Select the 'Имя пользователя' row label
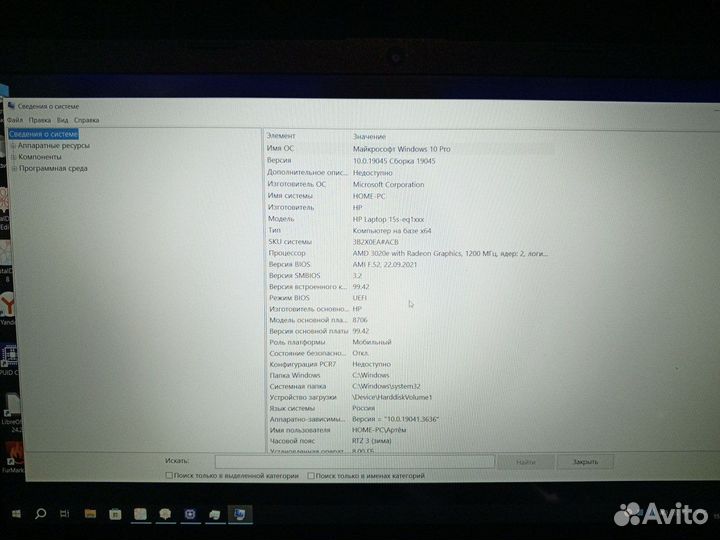Screen dimensions: 720x540 click(x=300, y=430)
